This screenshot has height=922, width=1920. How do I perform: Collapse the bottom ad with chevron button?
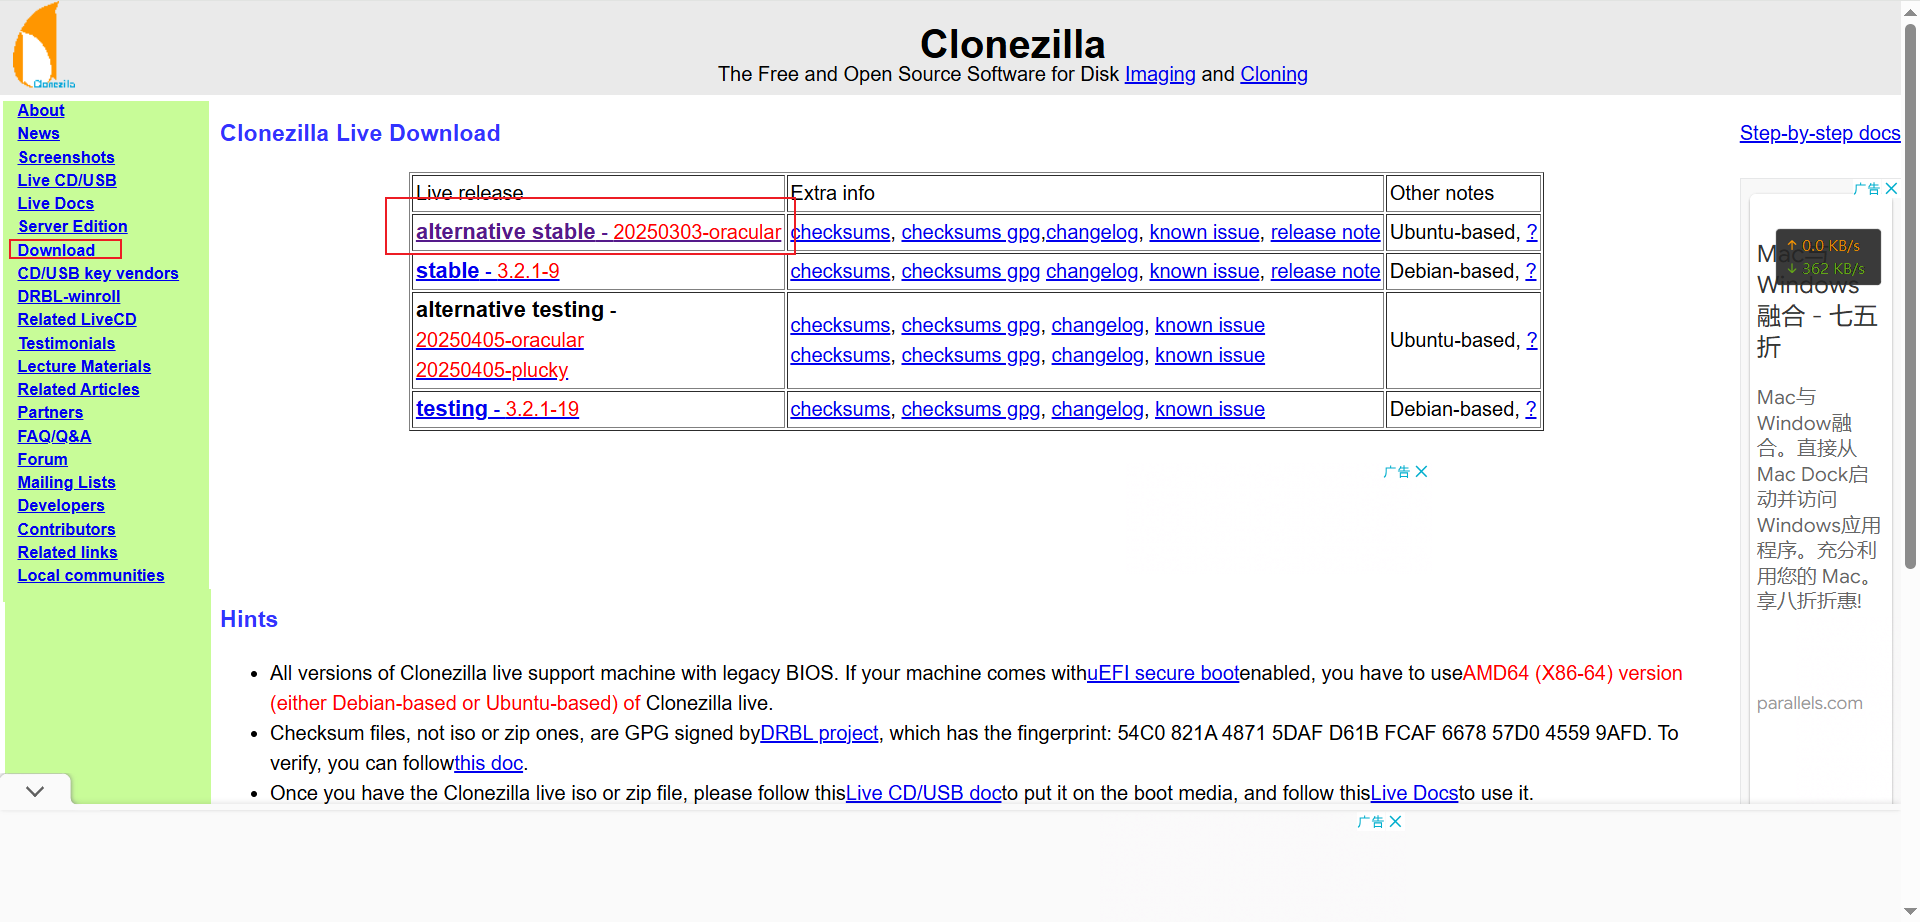pos(35,791)
